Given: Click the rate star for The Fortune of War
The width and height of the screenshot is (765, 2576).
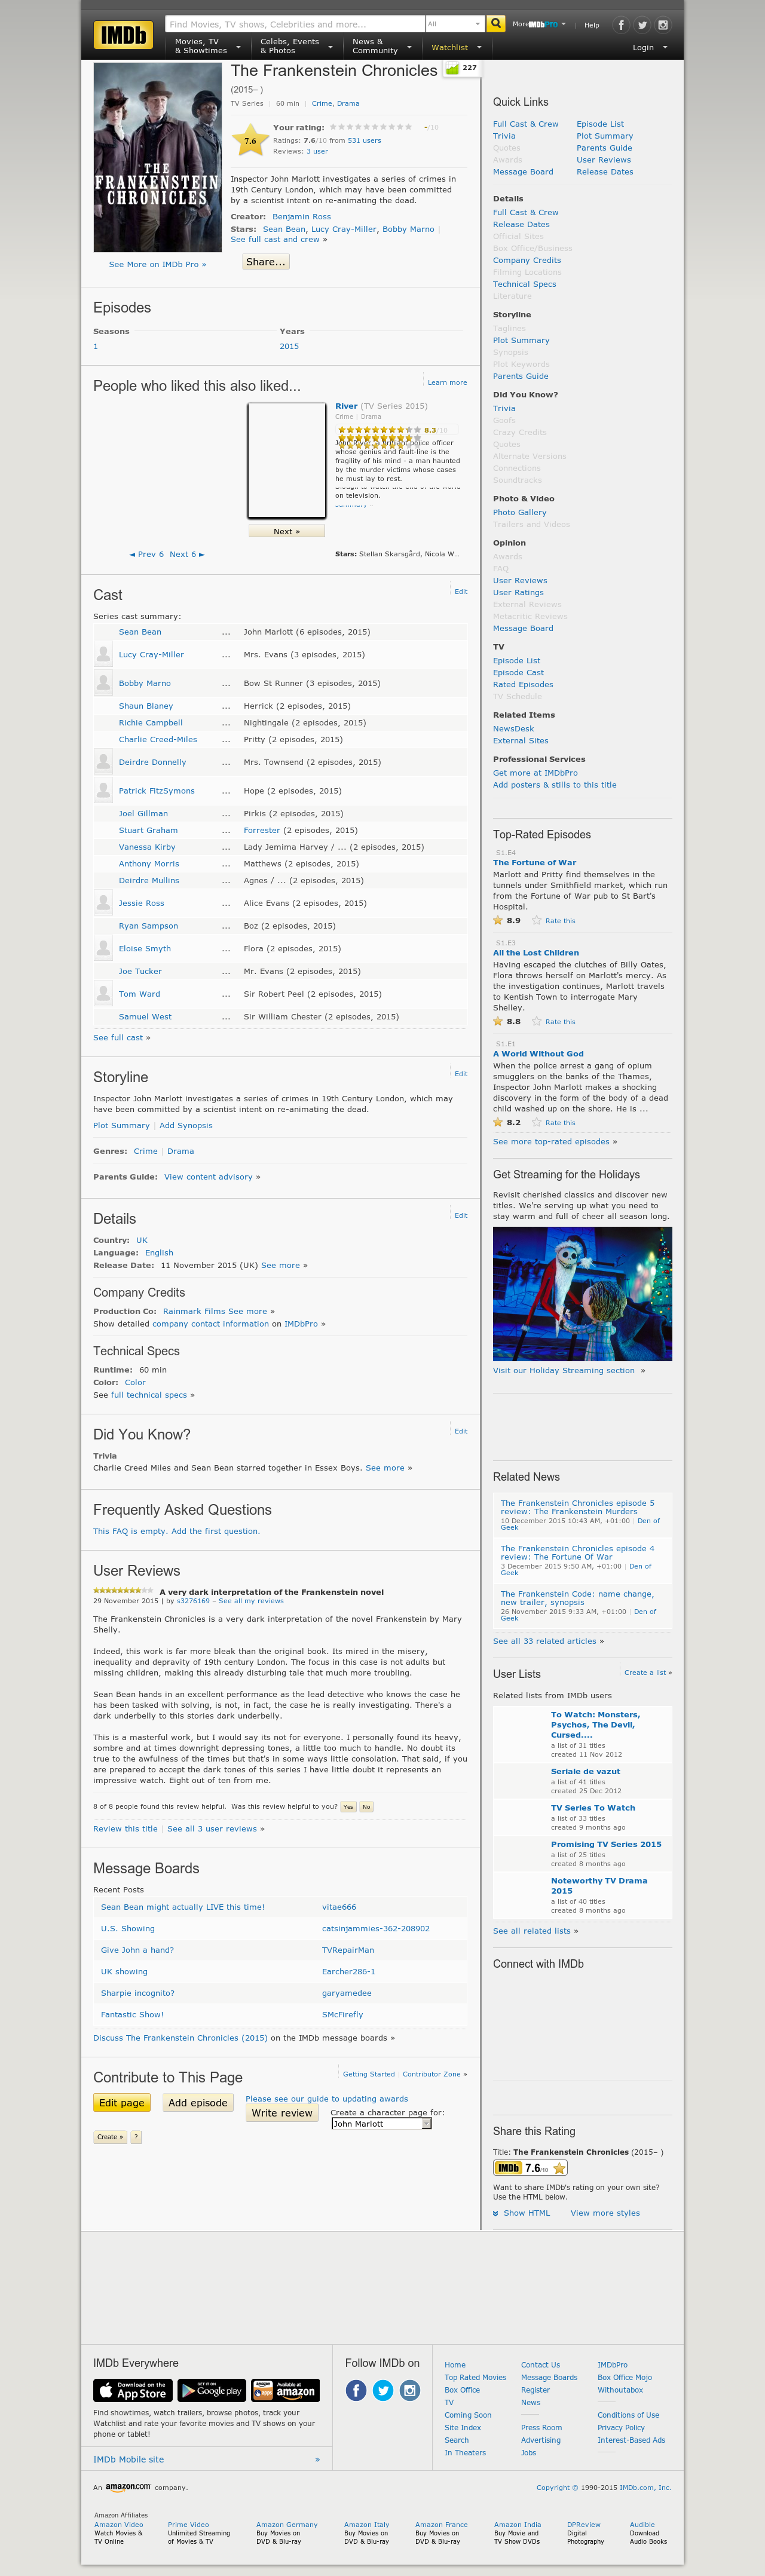Looking at the screenshot, I should tap(536, 920).
